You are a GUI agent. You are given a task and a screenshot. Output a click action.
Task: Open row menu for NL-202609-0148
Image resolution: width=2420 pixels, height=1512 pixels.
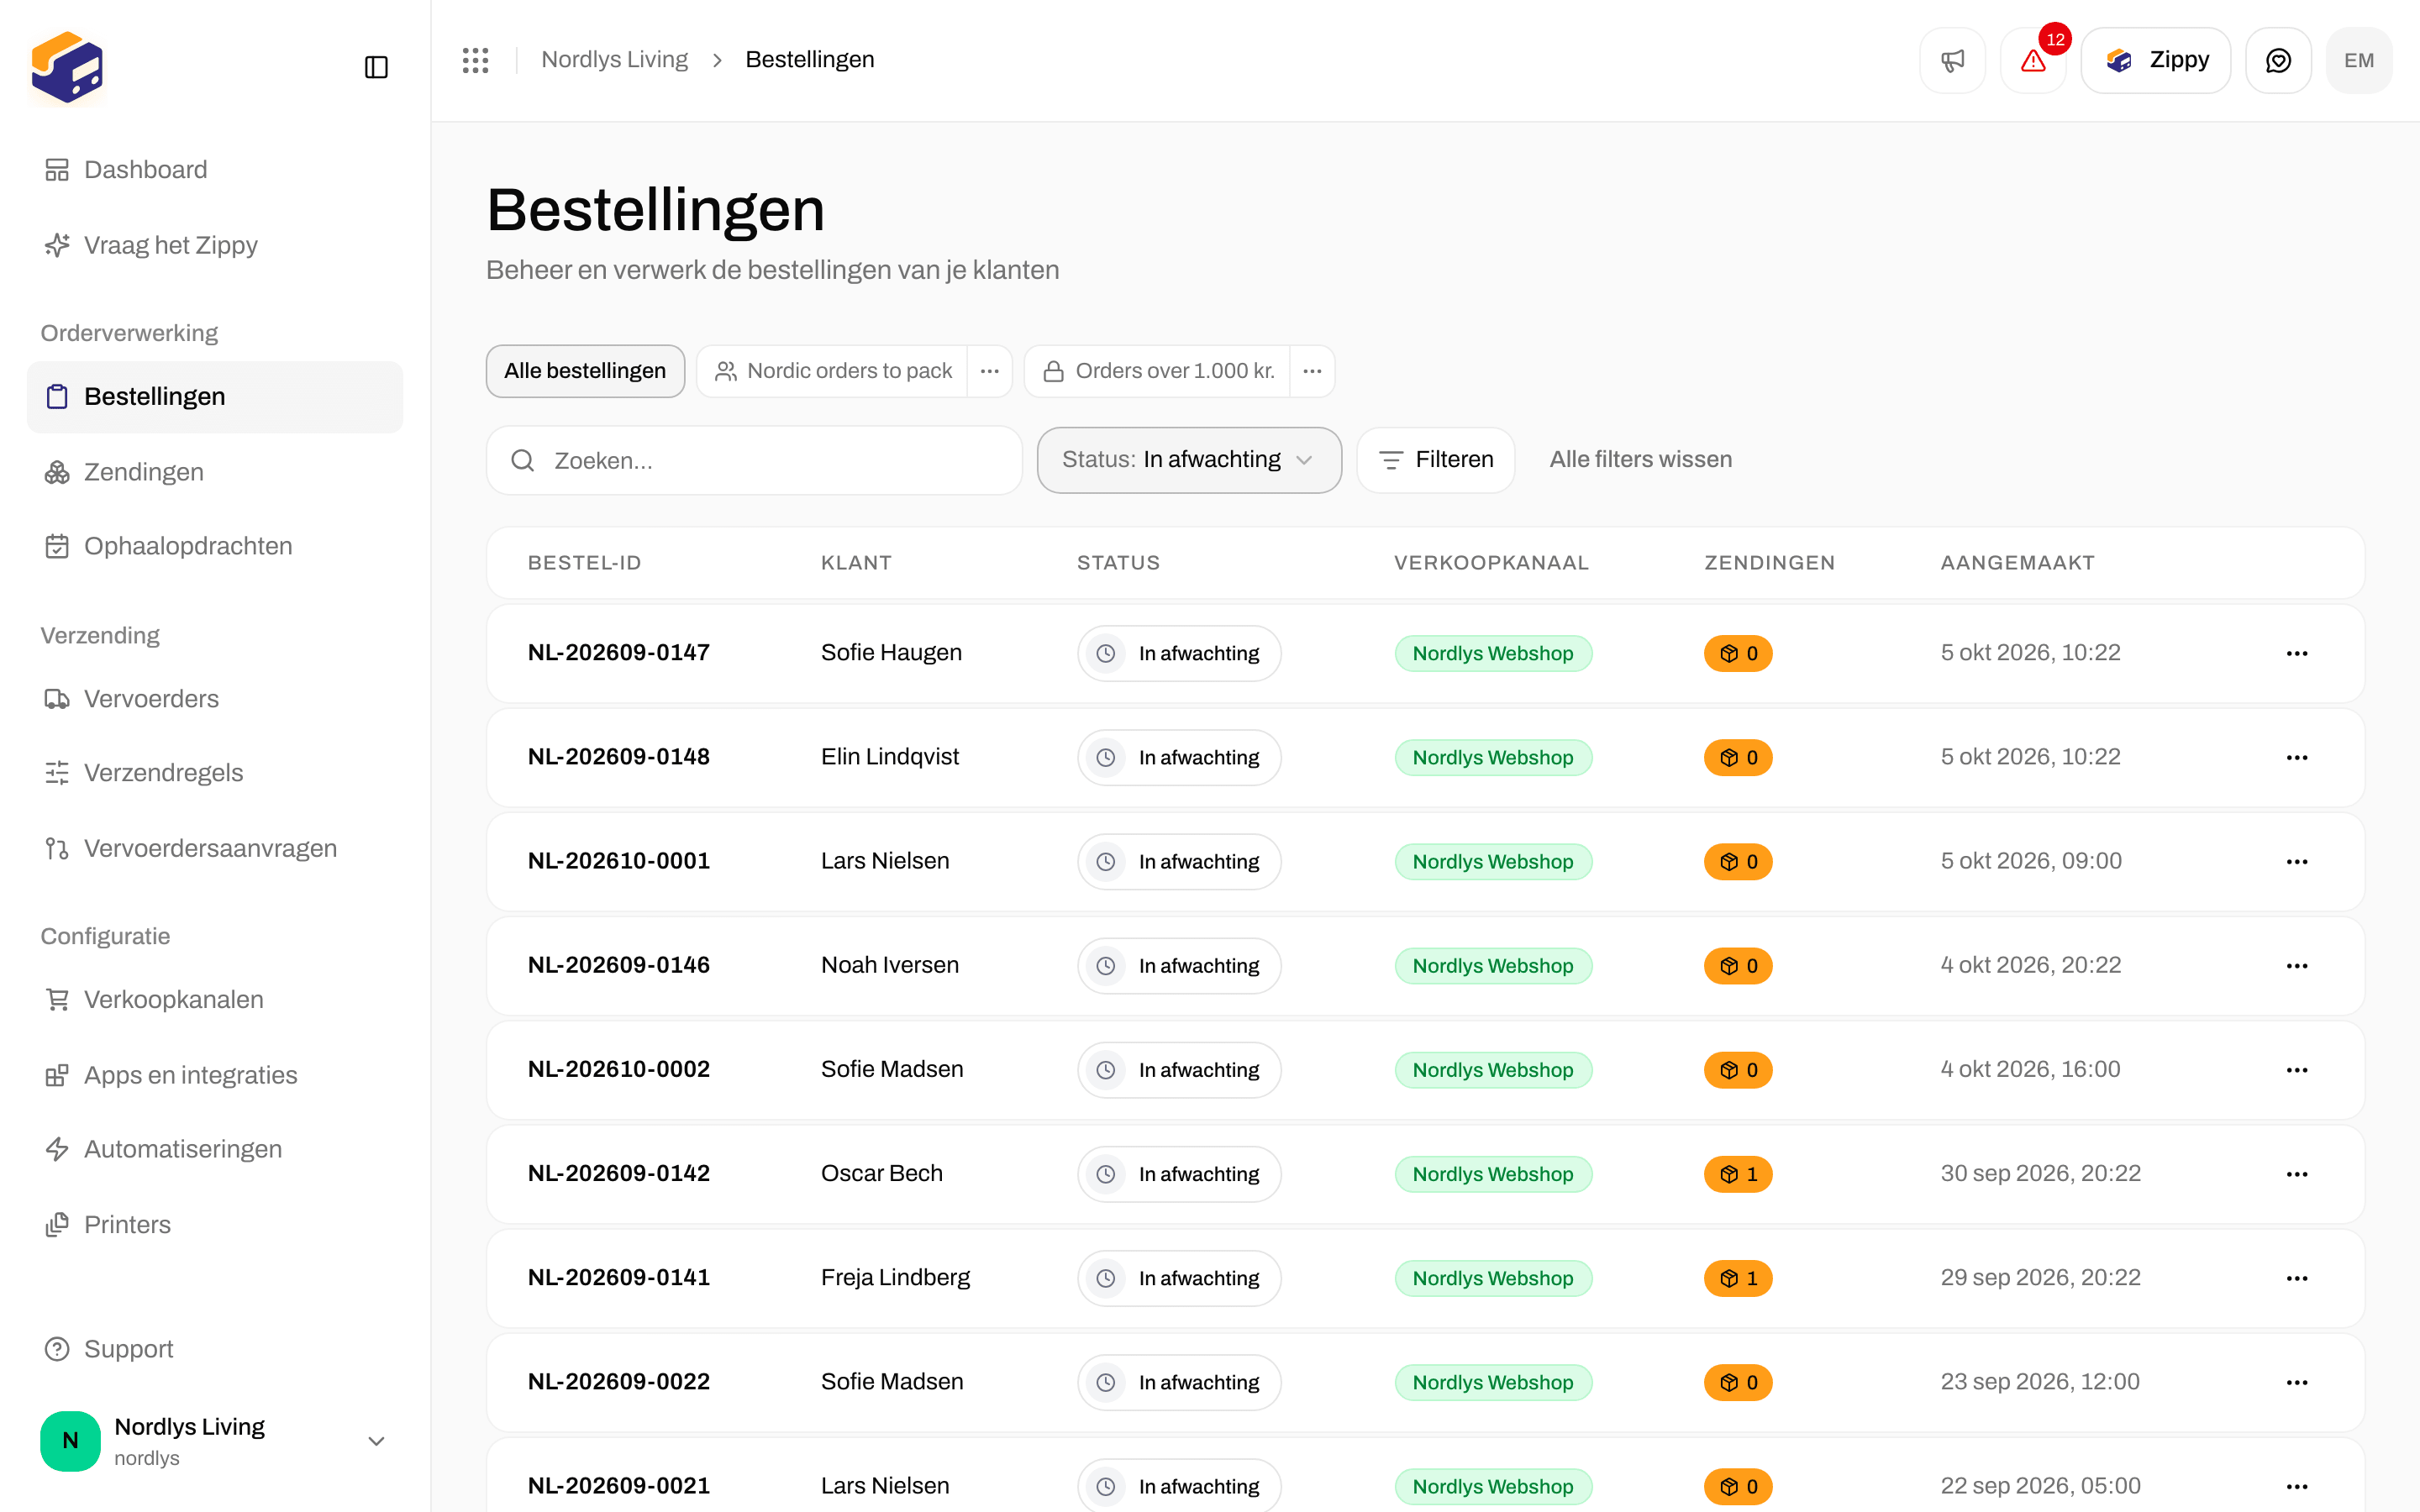pyautogui.click(x=2297, y=757)
